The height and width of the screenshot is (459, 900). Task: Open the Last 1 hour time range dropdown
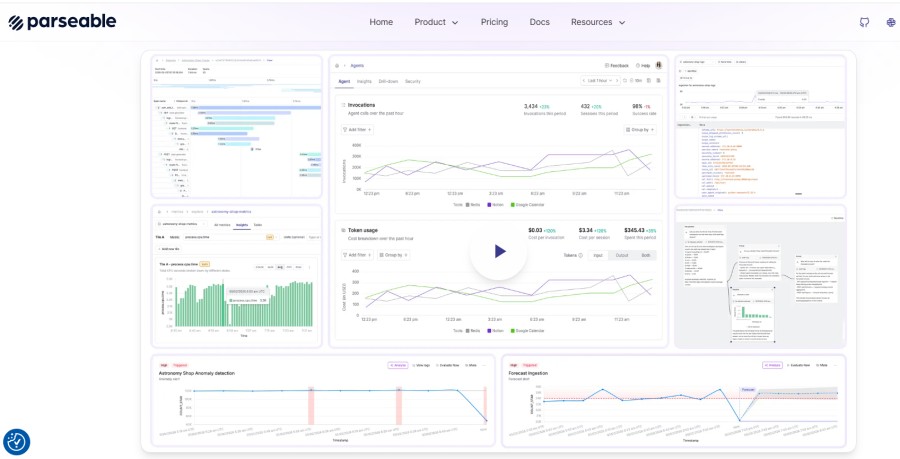pyautogui.click(x=600, y=81)
